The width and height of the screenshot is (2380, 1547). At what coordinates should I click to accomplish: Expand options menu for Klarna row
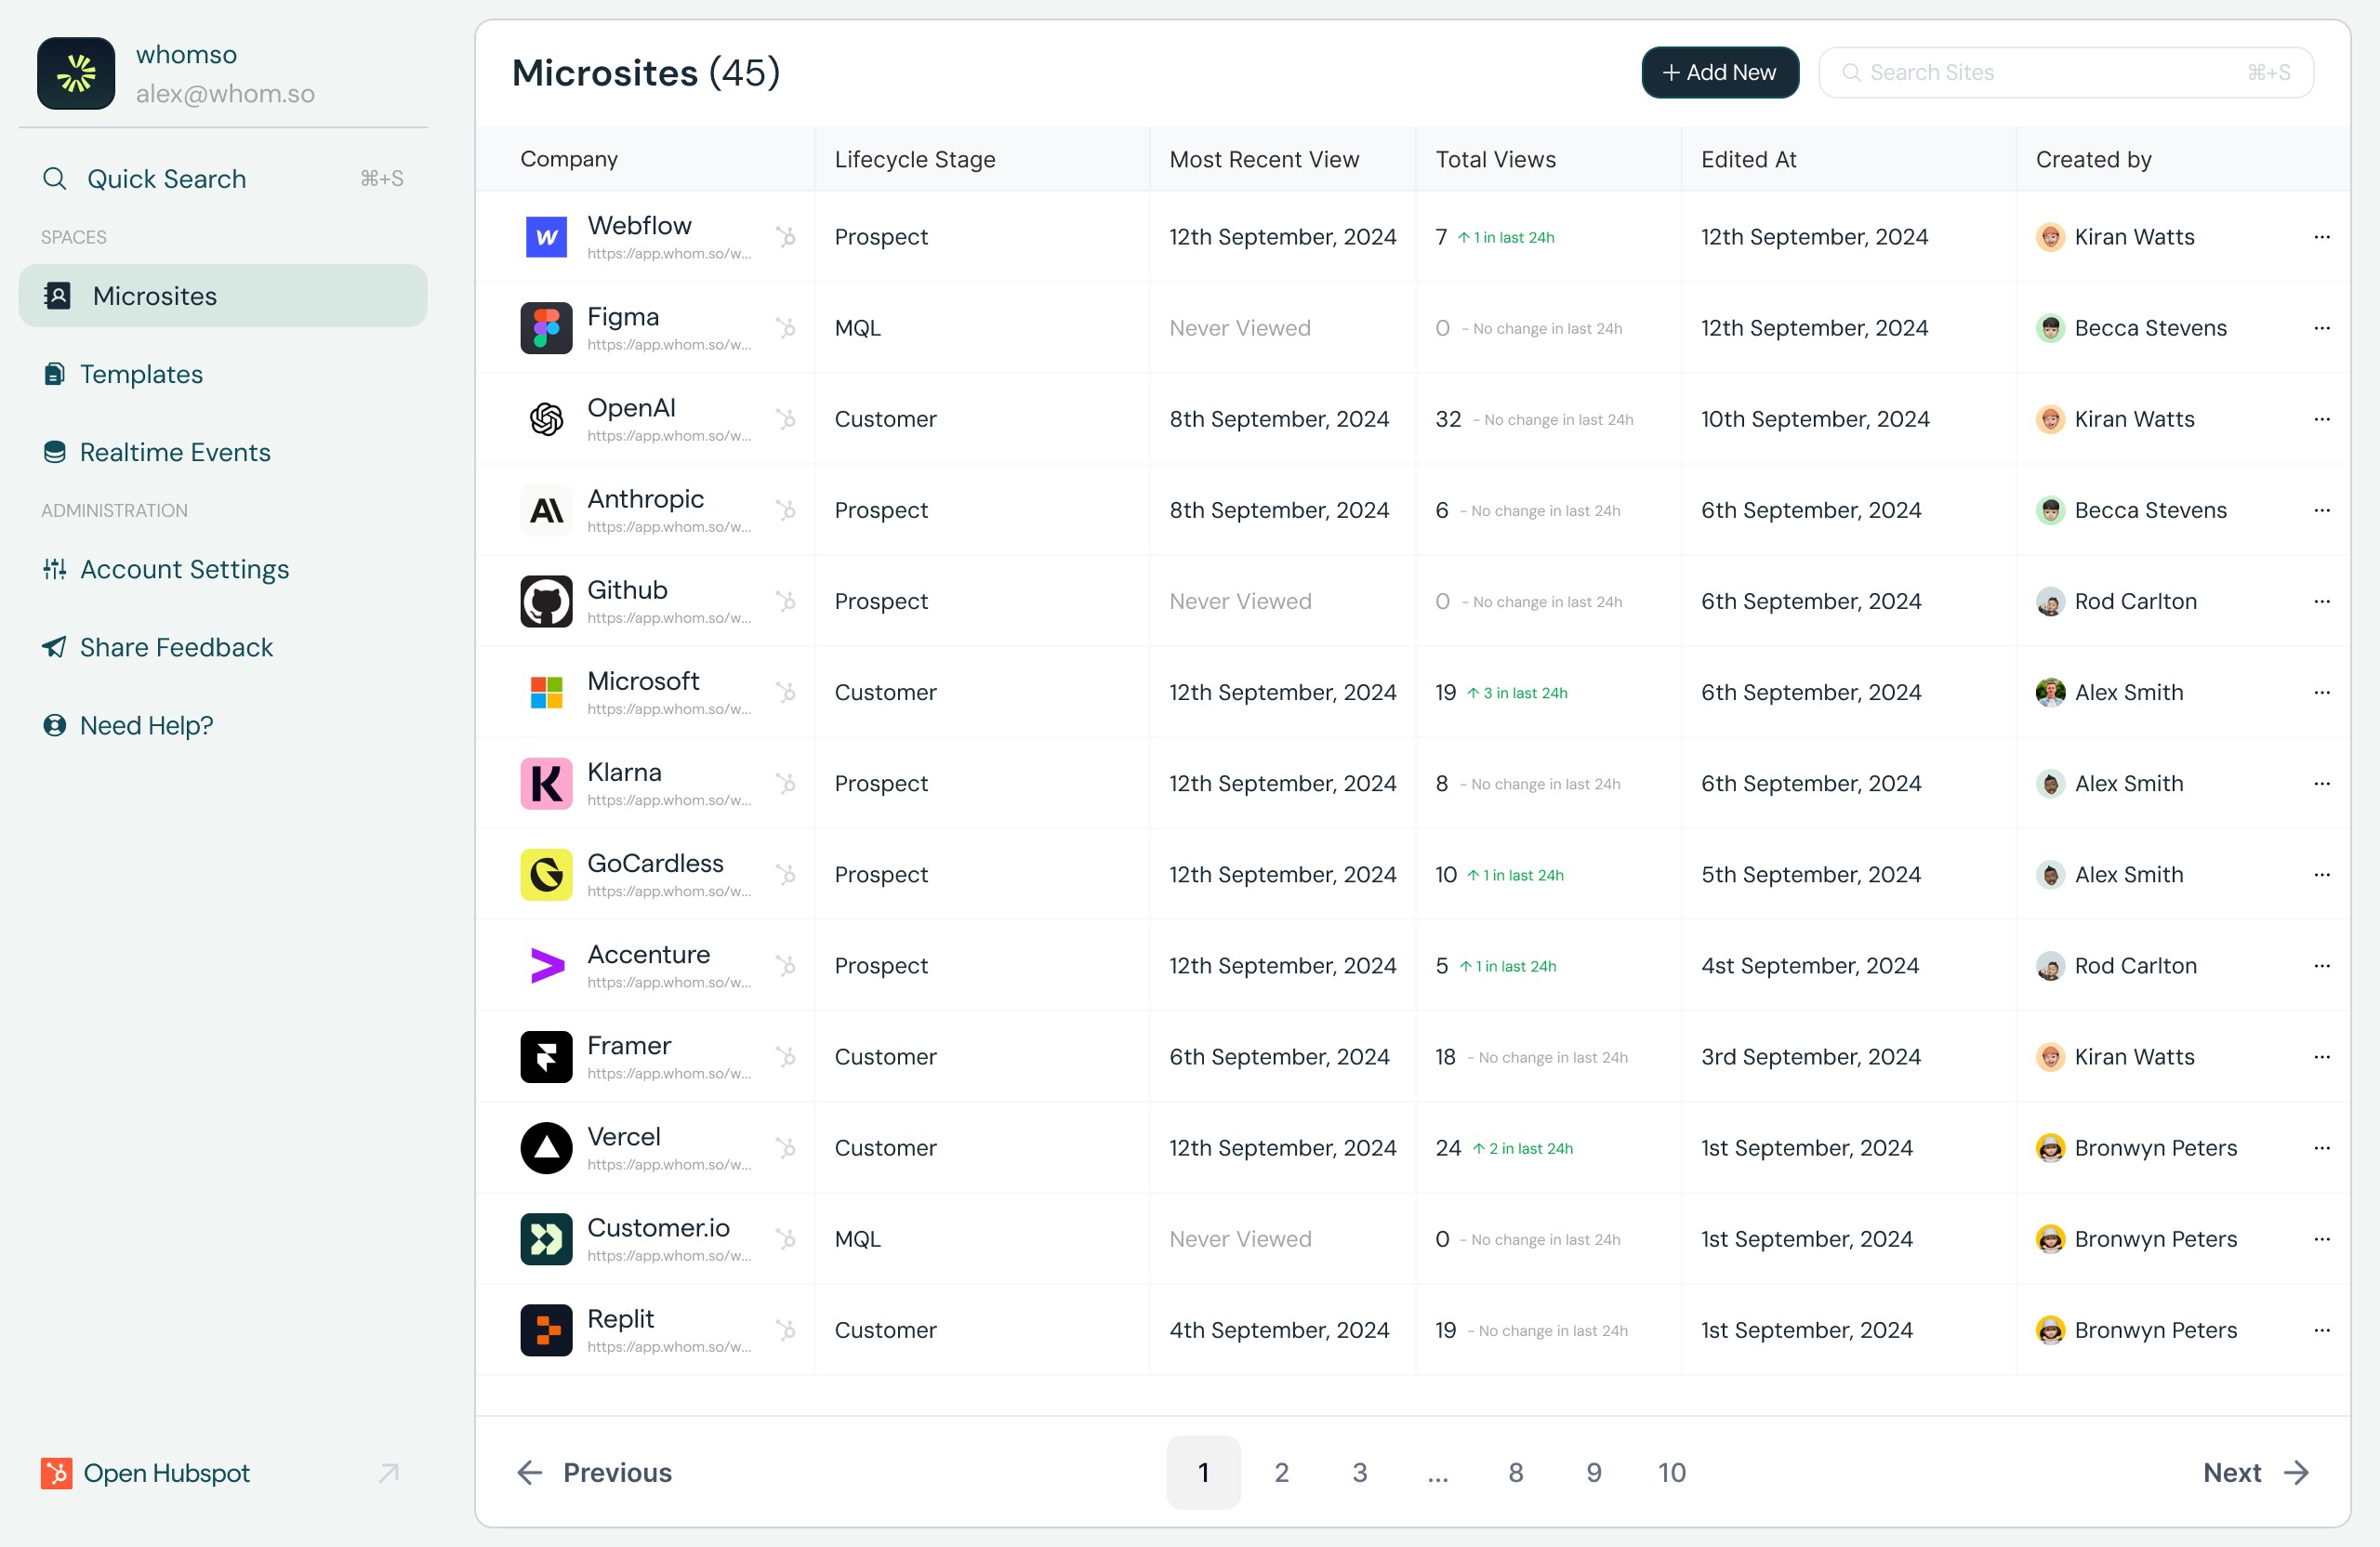click(2322, 784)
